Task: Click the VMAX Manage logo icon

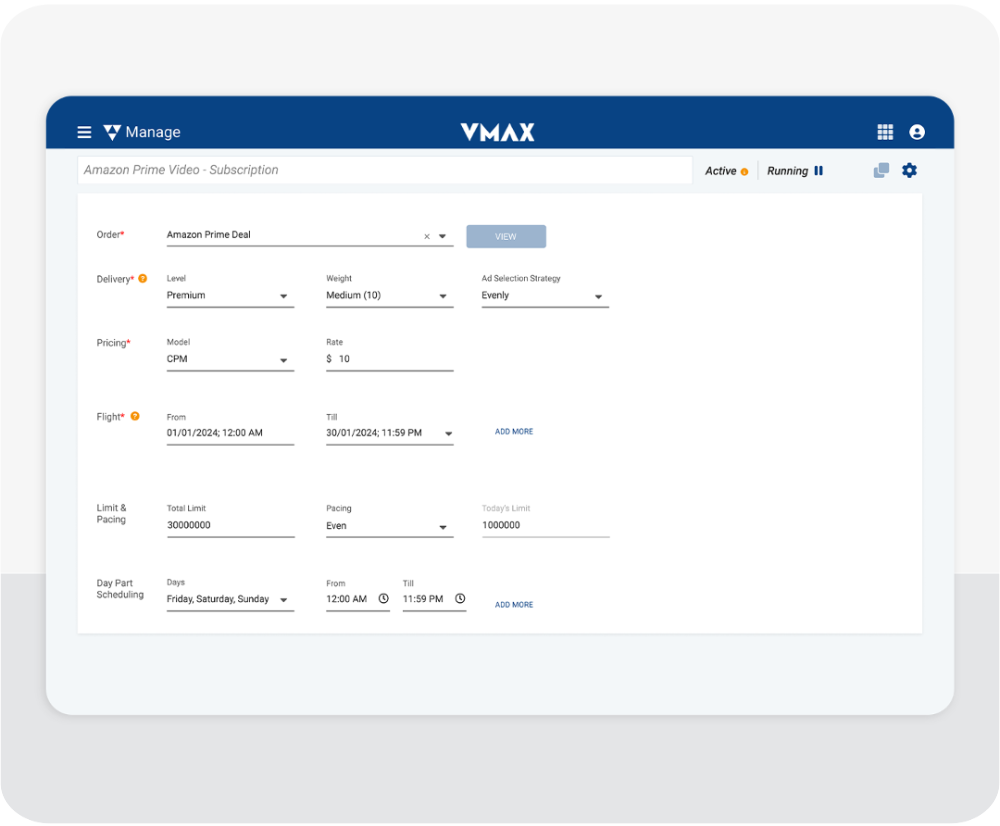Action: [x=112, y=132]
